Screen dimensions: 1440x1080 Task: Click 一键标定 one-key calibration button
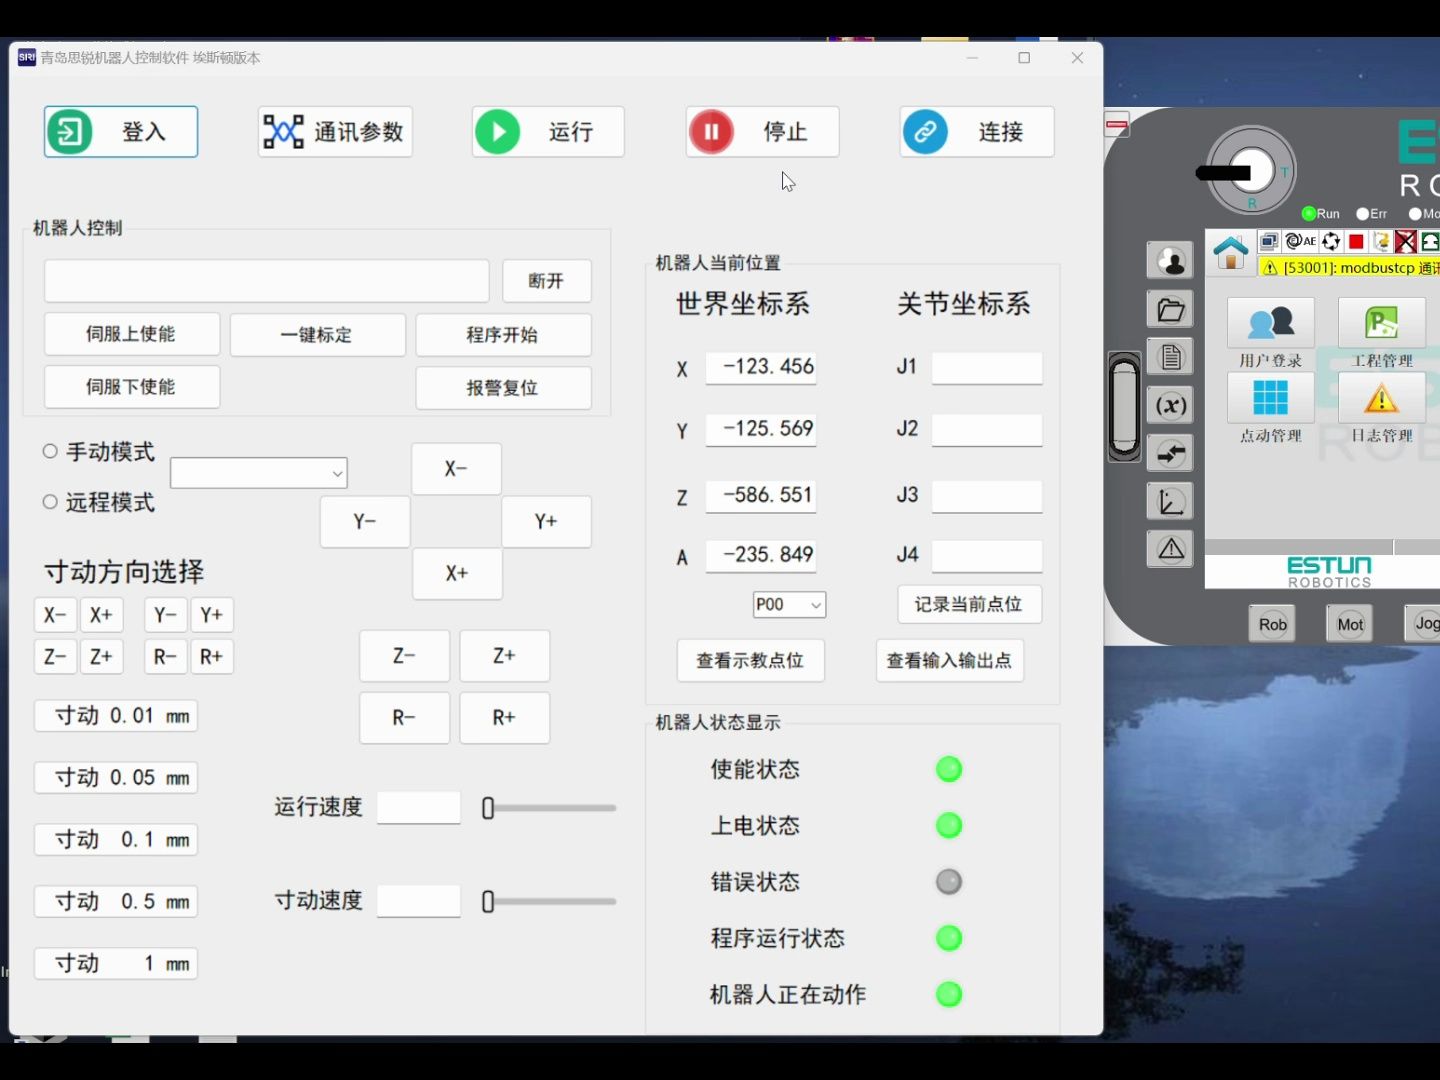coord(317,335)
